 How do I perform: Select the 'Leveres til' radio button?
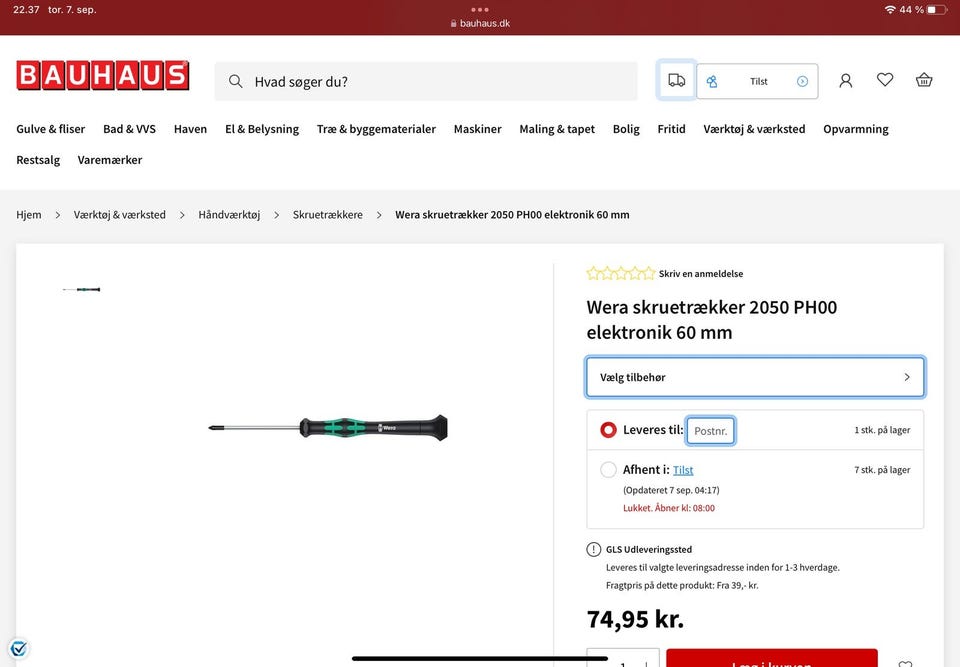pos(608,430)
